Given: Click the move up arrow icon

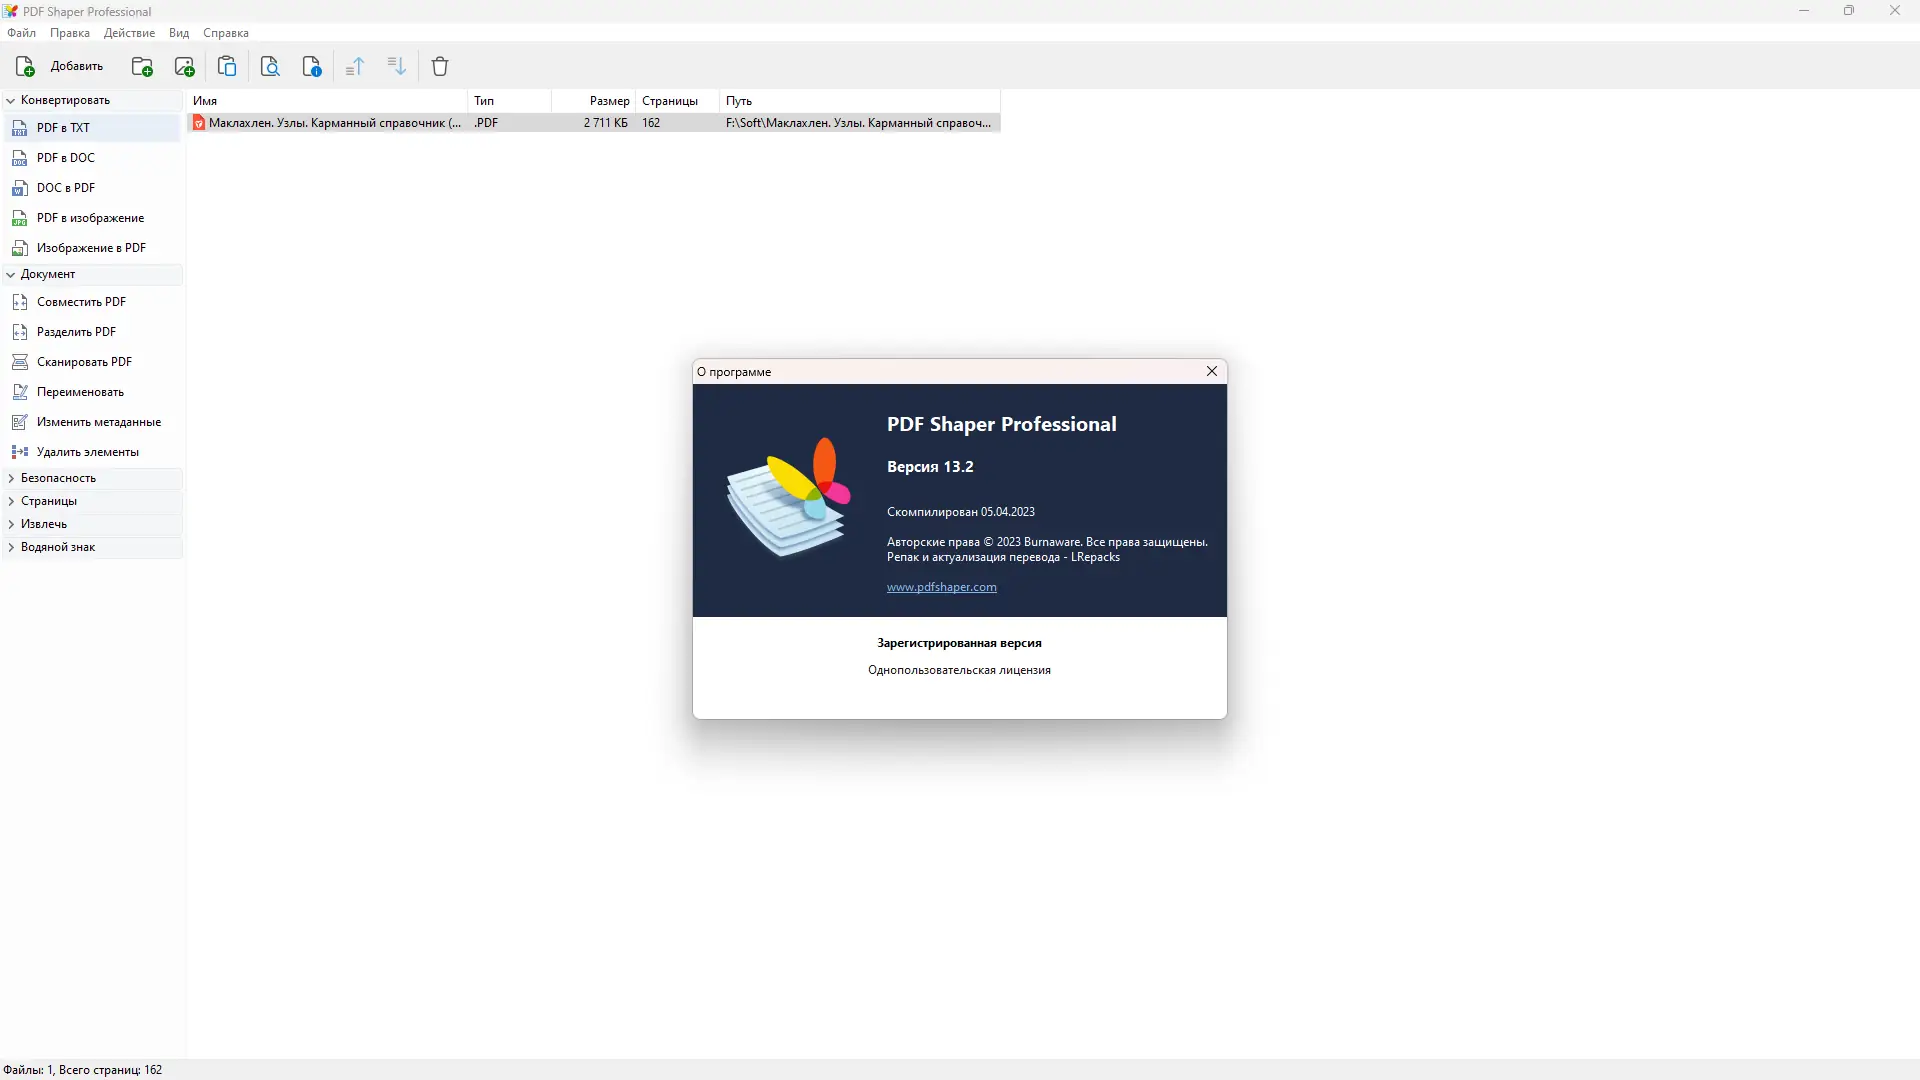Looking at the screenshot, I should pos(355,67).
